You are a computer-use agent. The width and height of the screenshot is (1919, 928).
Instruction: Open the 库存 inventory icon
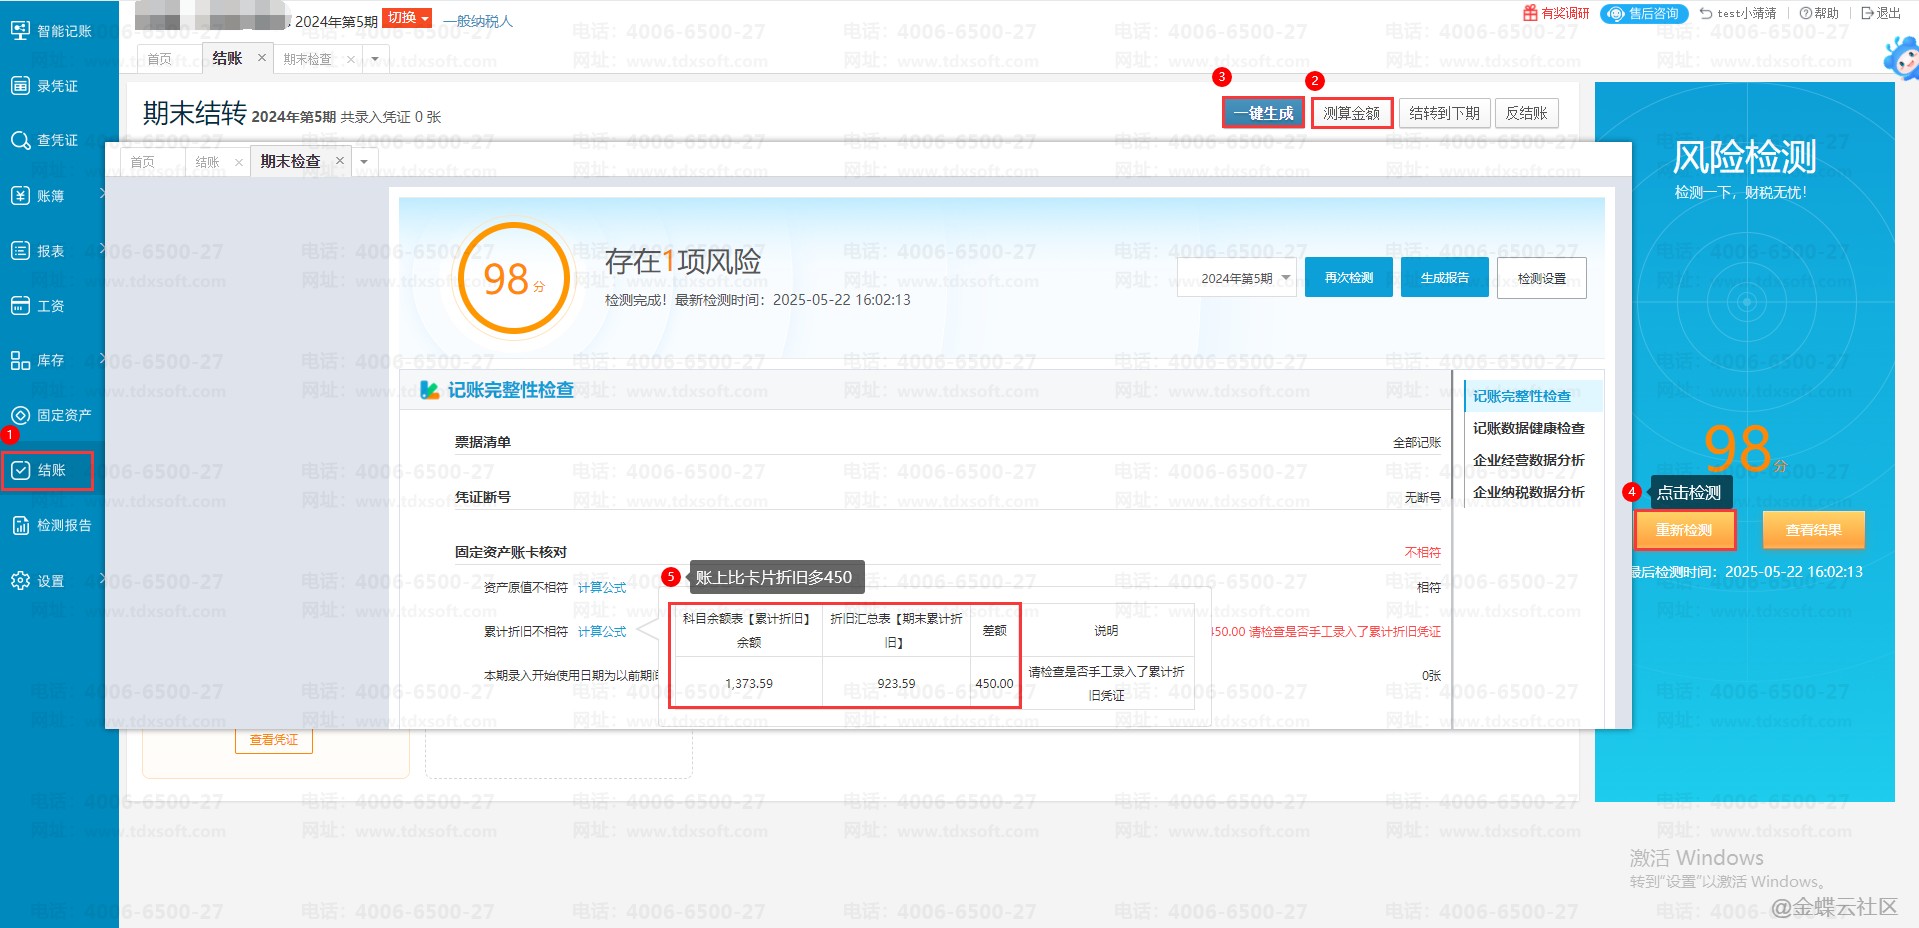click(20, 360)
